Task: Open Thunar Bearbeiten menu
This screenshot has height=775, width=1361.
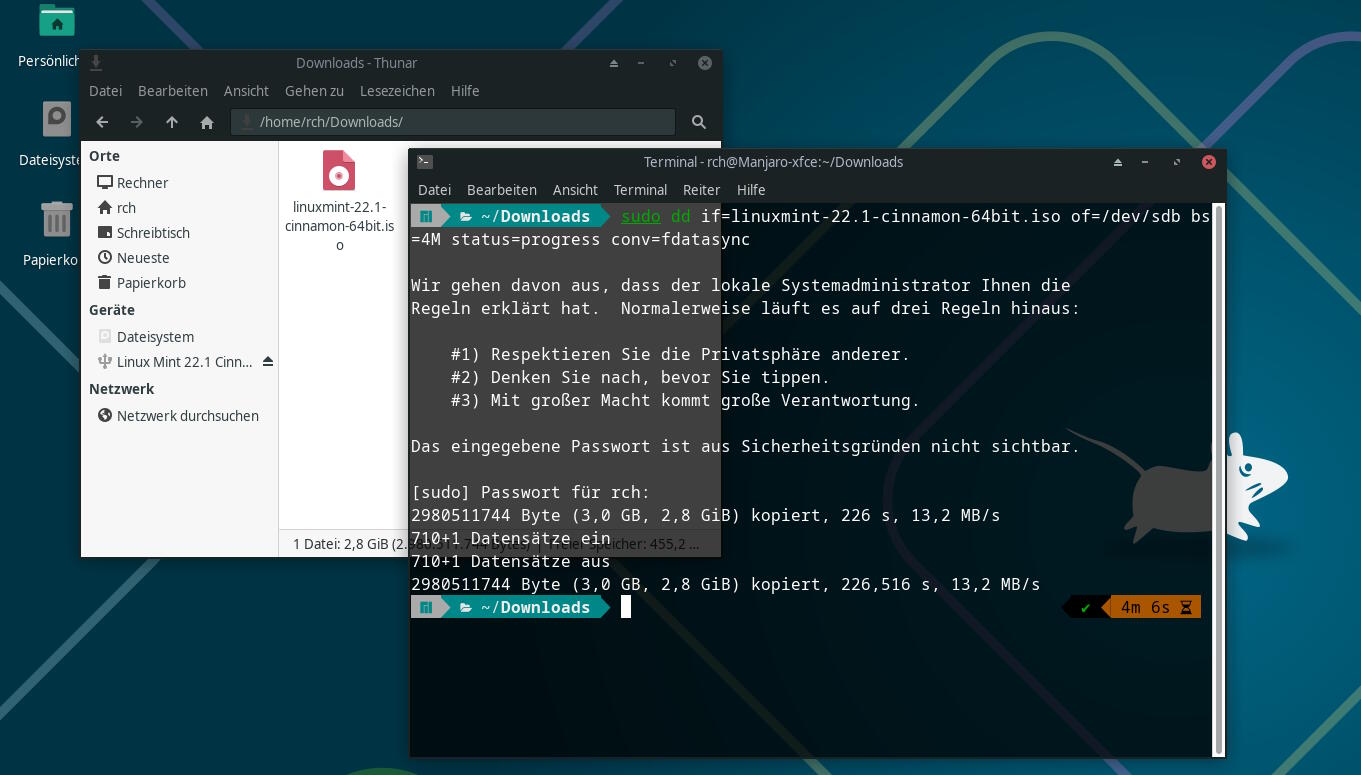Action: [x=173, y=90]
